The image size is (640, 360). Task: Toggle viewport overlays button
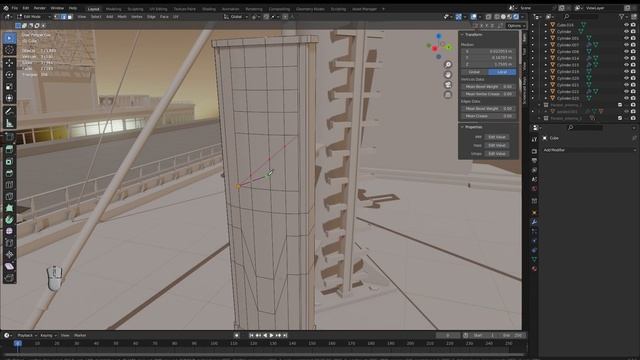(473, 17)
